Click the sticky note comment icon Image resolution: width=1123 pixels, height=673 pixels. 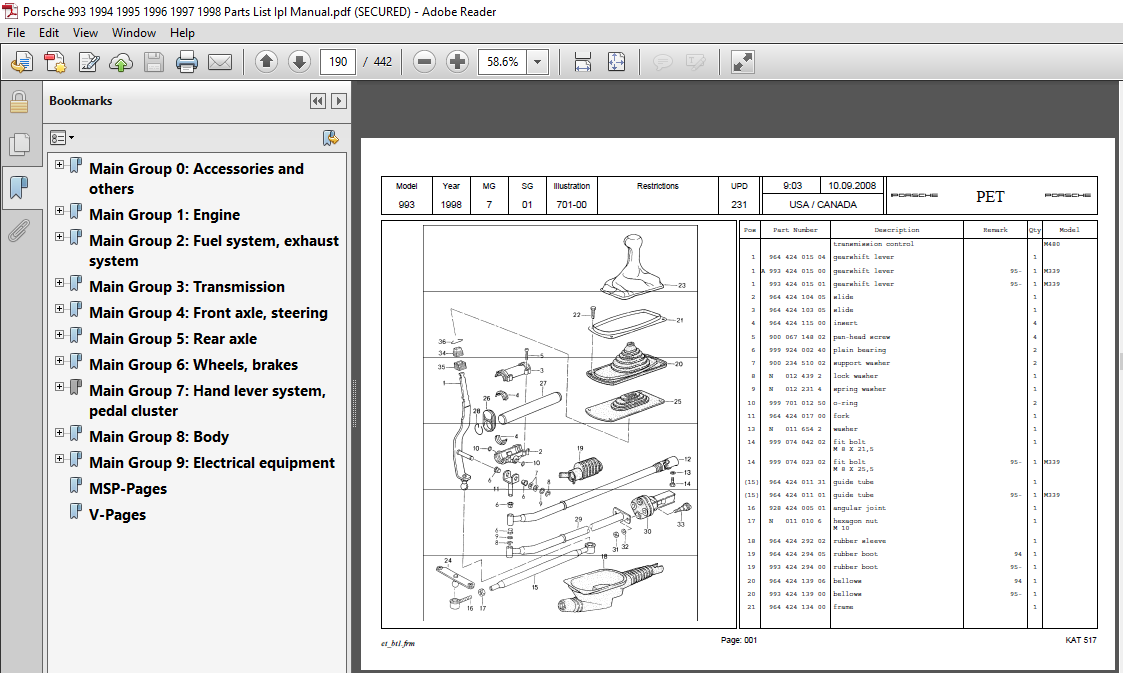click(662, 62)
